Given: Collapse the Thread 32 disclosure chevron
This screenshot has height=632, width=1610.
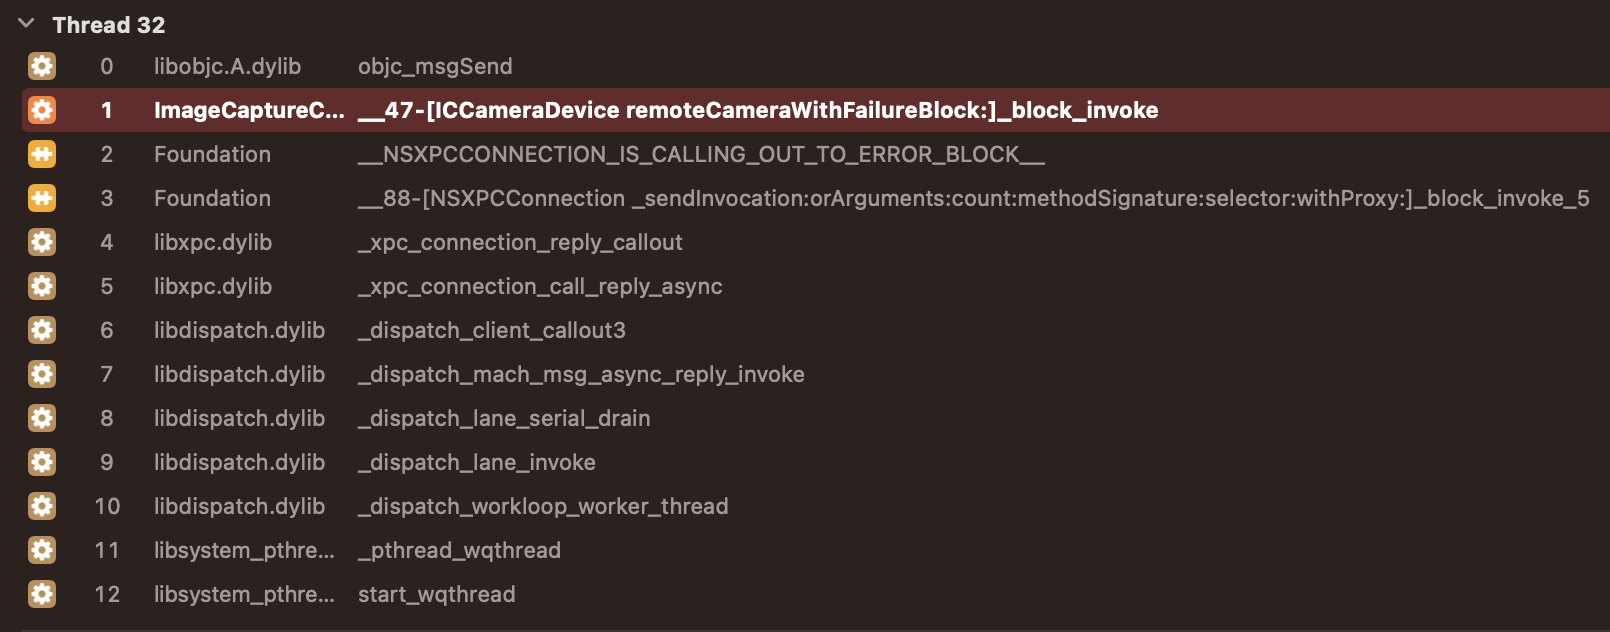Looking at the screenshot, I should coord(27,24).
